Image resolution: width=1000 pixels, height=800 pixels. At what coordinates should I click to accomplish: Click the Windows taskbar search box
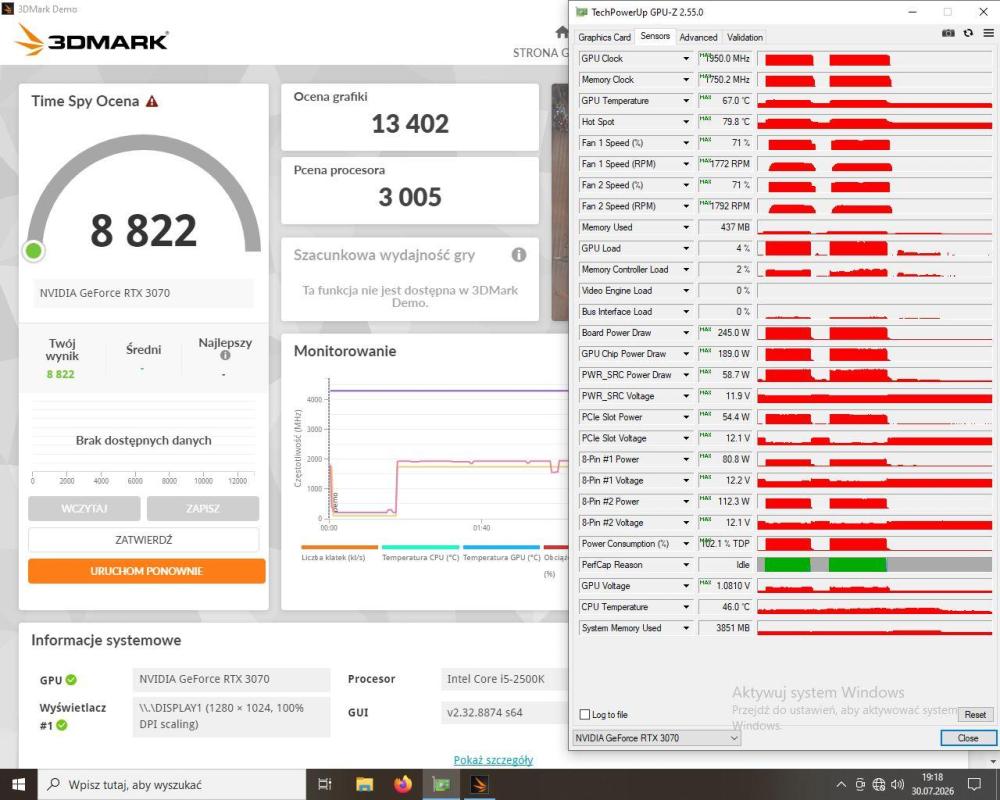point(172,785)
